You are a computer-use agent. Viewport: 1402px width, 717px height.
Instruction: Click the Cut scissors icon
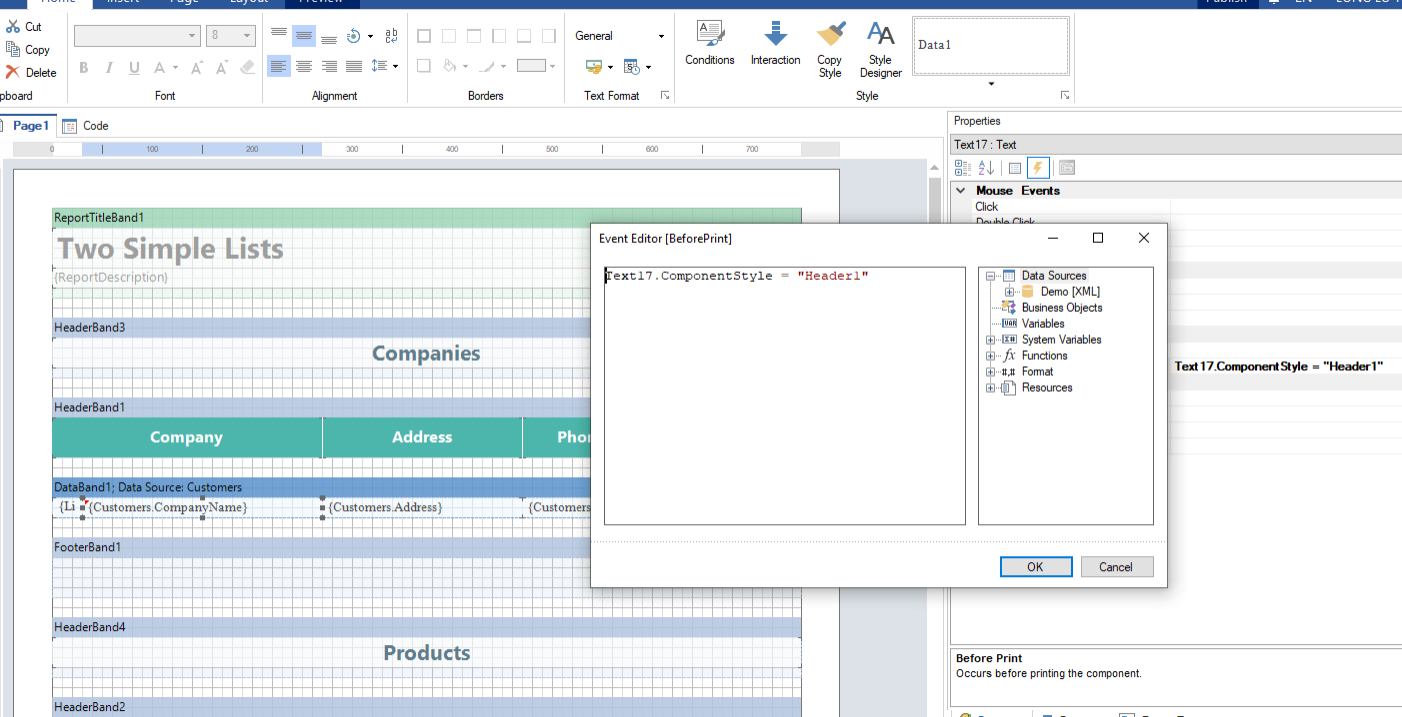12,27
